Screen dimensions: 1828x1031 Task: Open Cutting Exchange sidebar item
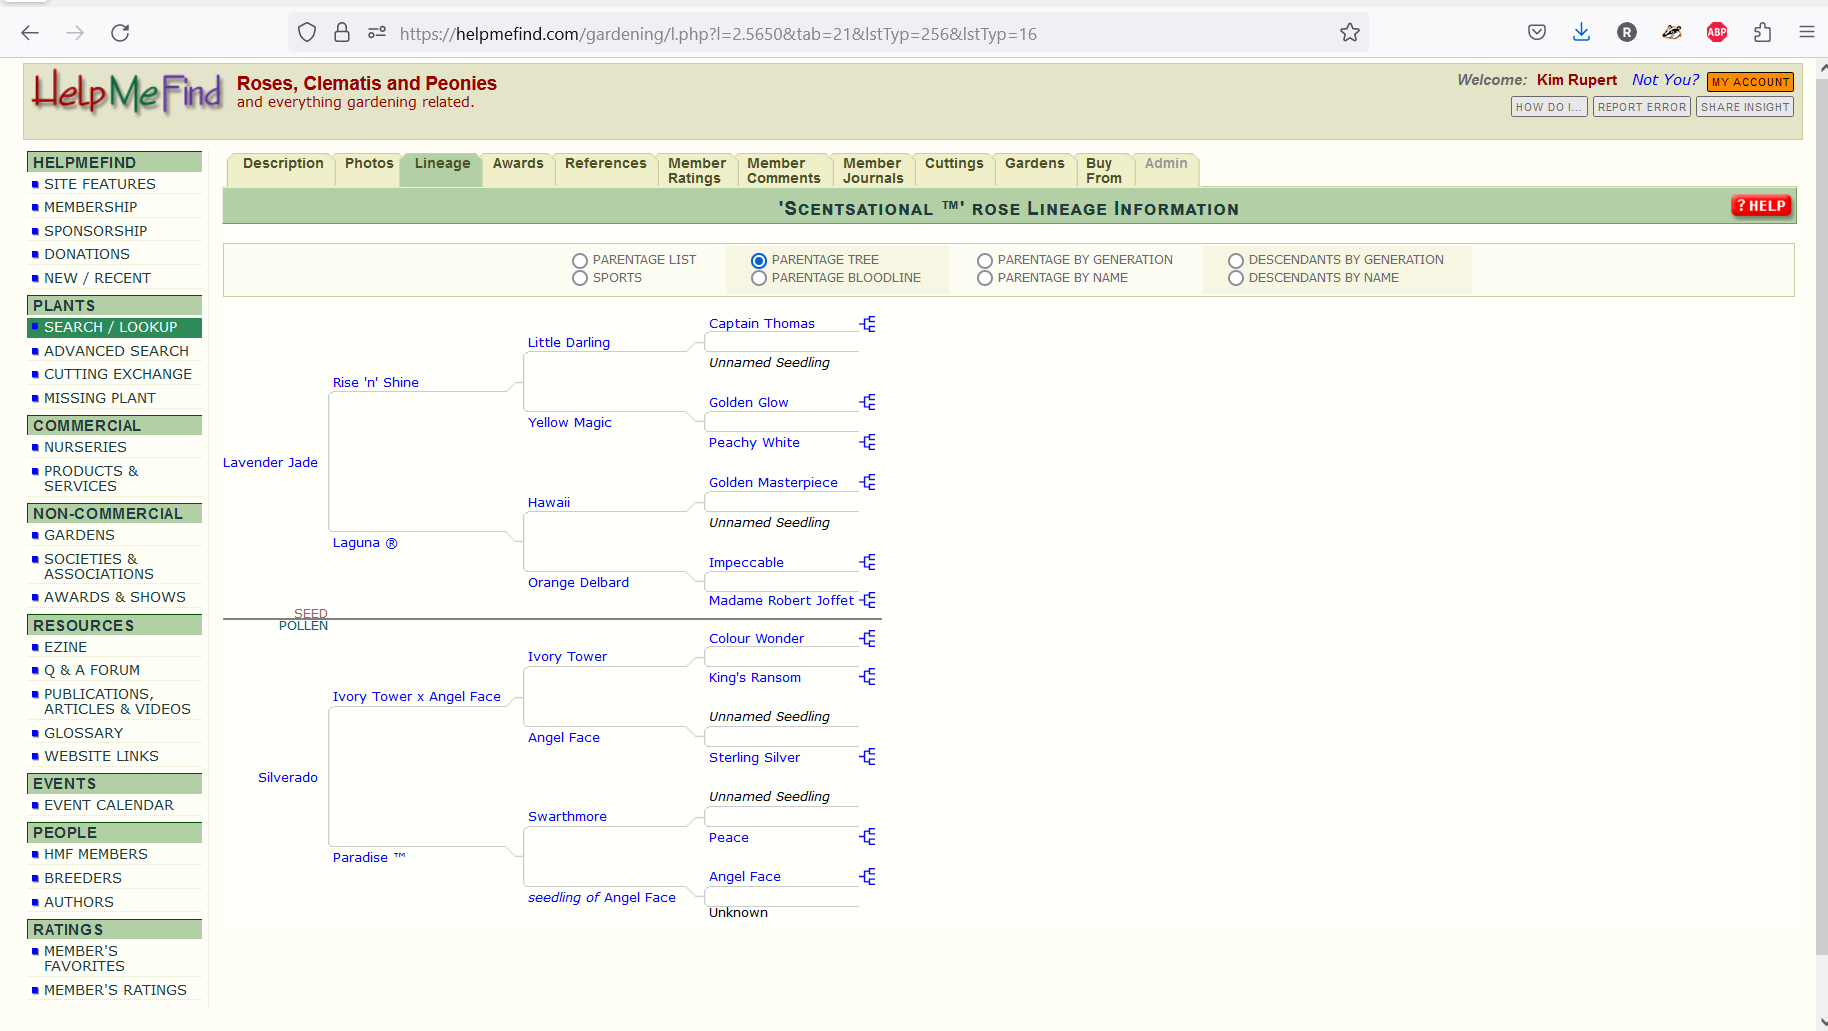pos(118,374)
